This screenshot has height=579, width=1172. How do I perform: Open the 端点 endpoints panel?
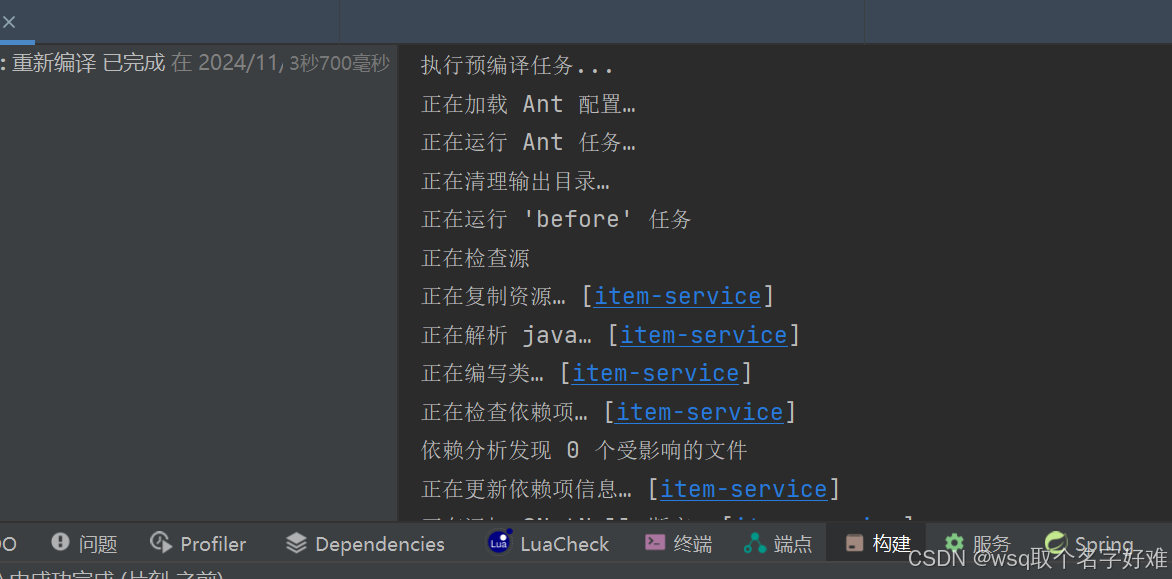click(x=791, y=543)
